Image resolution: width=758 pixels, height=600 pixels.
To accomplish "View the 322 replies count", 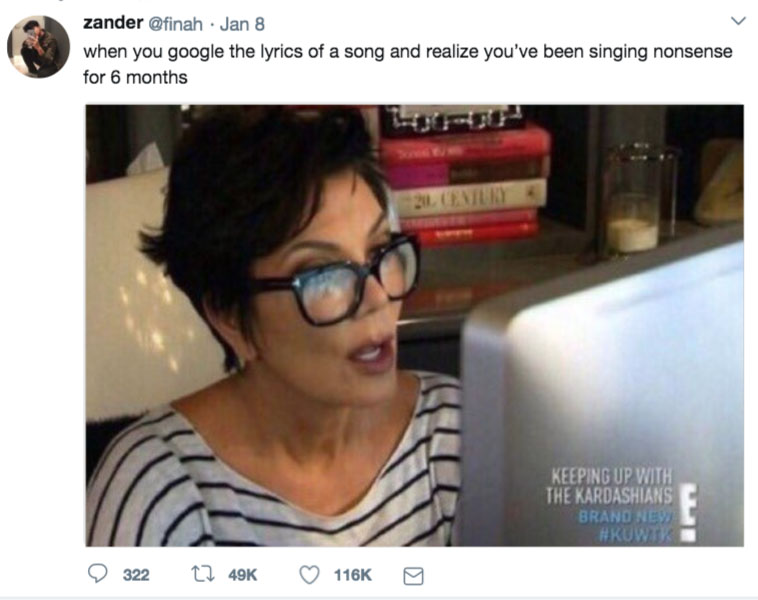I will 136,575.
